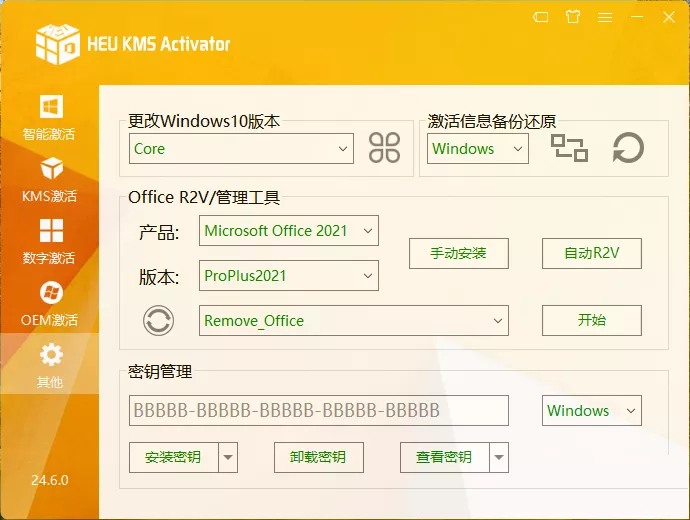Expand the ProPlus2021 version dropdown
This screenshot has height=520, width=690.
click(289, 275)
